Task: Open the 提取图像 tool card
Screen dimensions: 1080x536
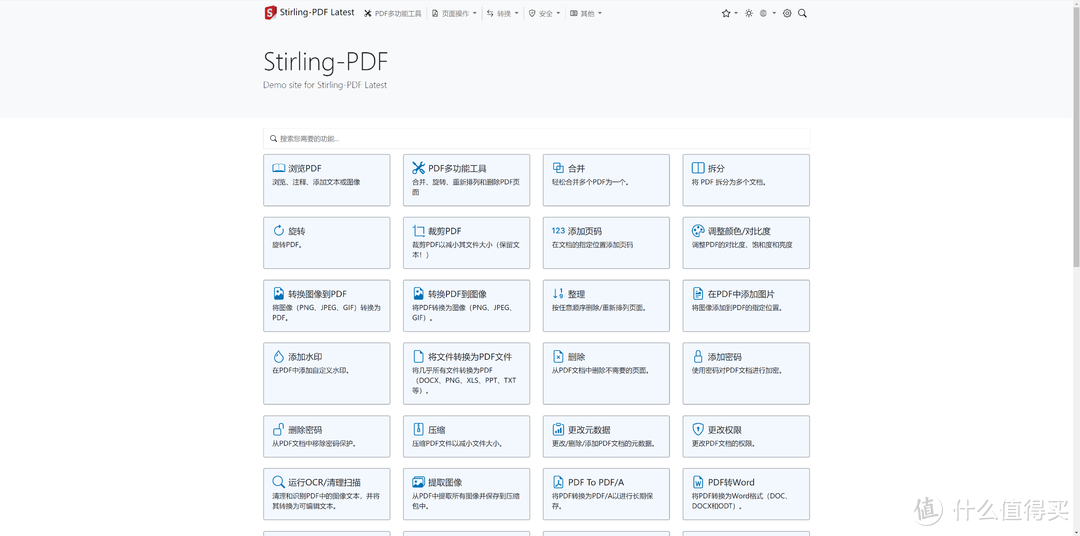Action: coord(466,494)
